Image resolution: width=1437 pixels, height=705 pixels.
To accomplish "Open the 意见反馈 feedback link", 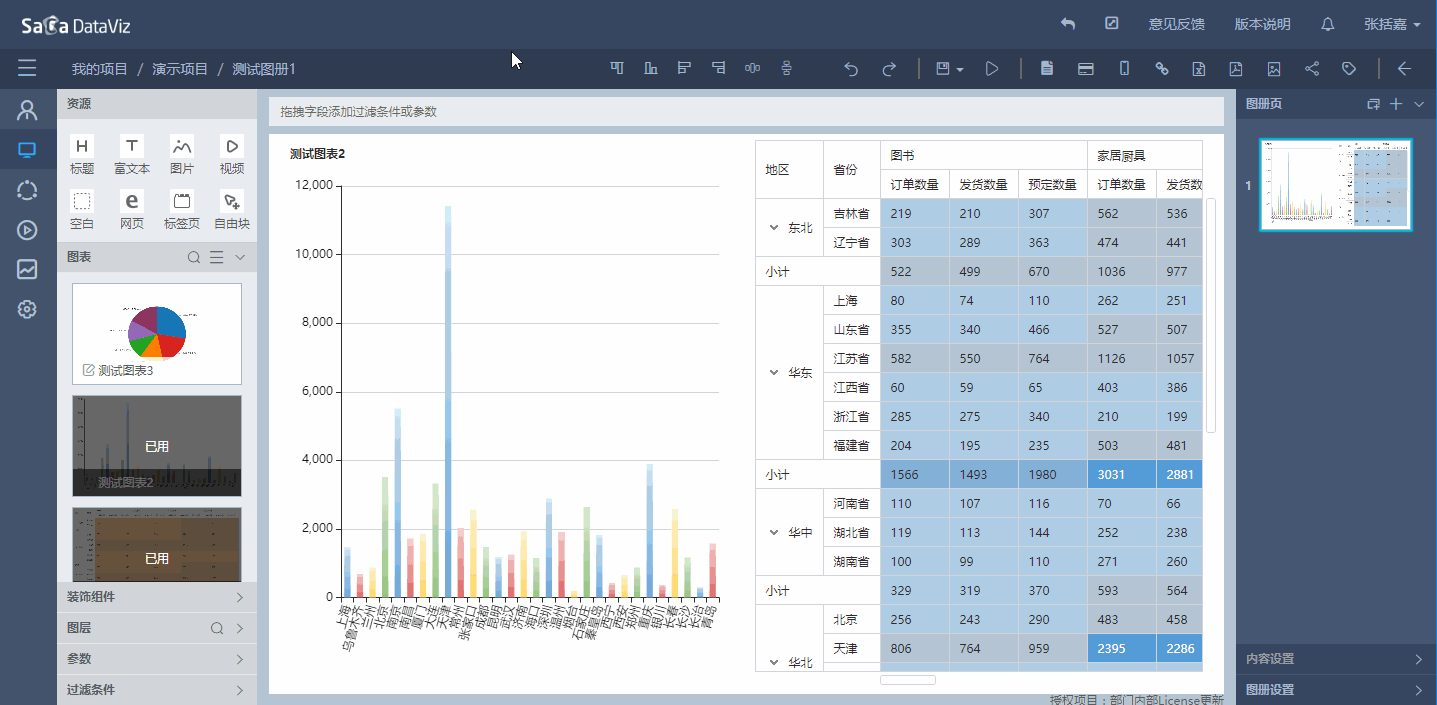I will tap(1176, 24).
